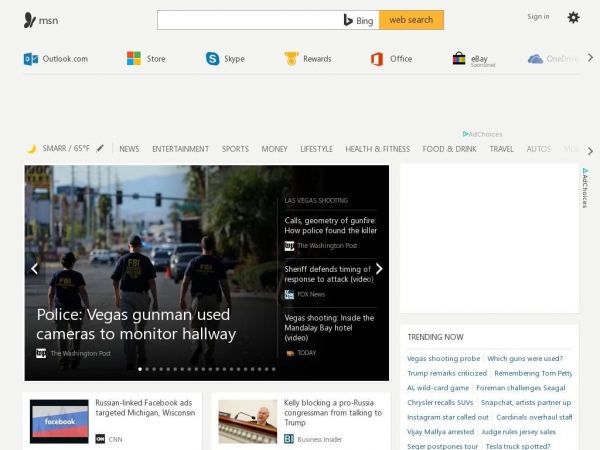Image resolution: width=600 pixels, height=450 pixels.
Task: Click the web search button
Action: coord(411,20)
